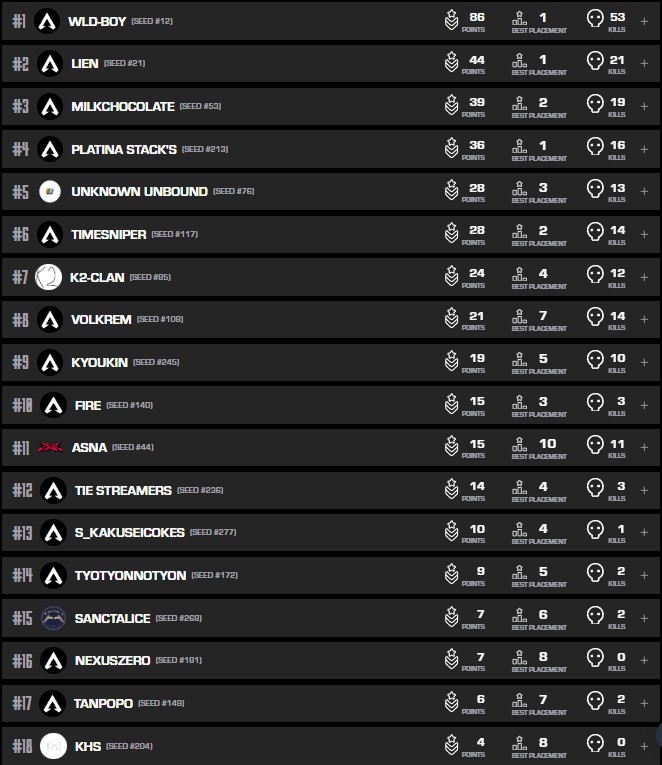
Task: Click best placement podium icon for TIMESNIPER
Action: pos(519,234)
